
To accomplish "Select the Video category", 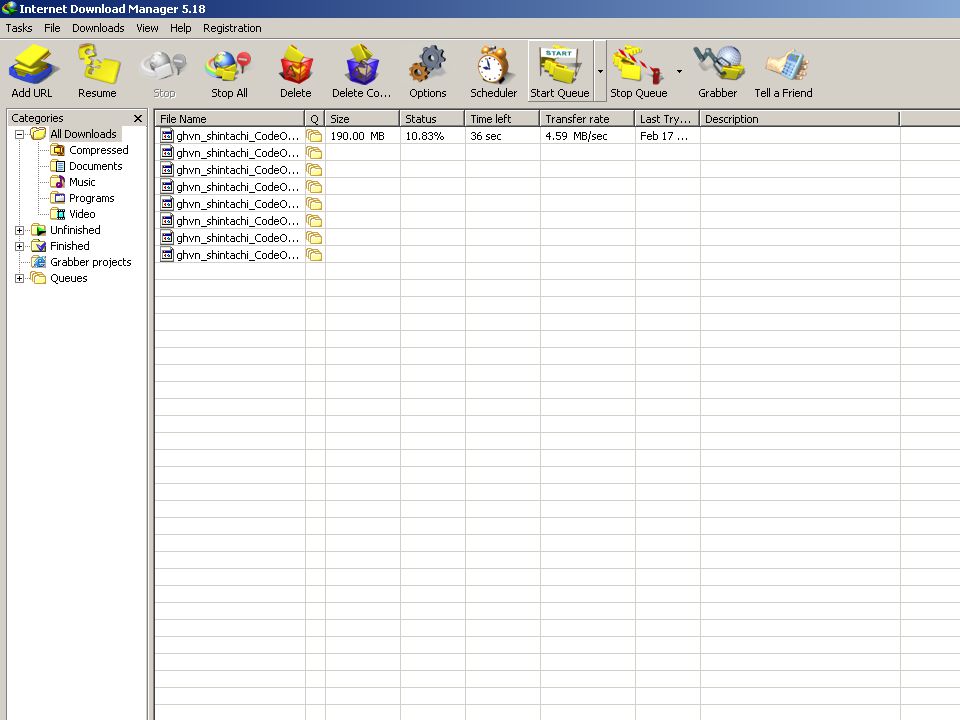I will pyautogui.click(x=82, y=214).
